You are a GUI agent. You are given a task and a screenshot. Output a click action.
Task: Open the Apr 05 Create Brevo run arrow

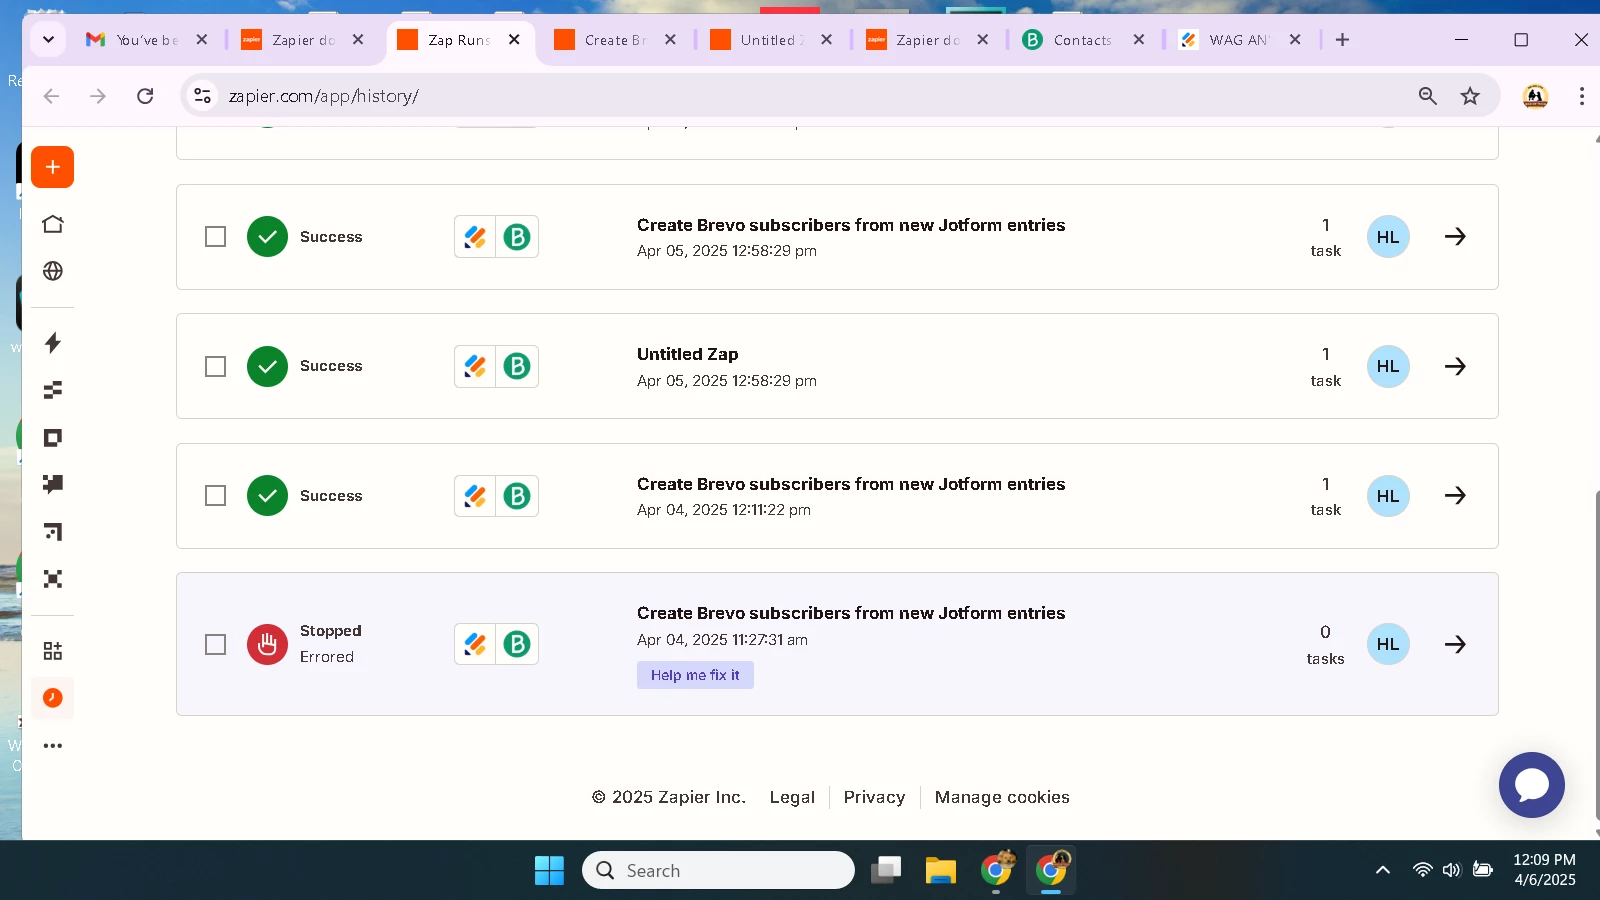[1455, 237]
